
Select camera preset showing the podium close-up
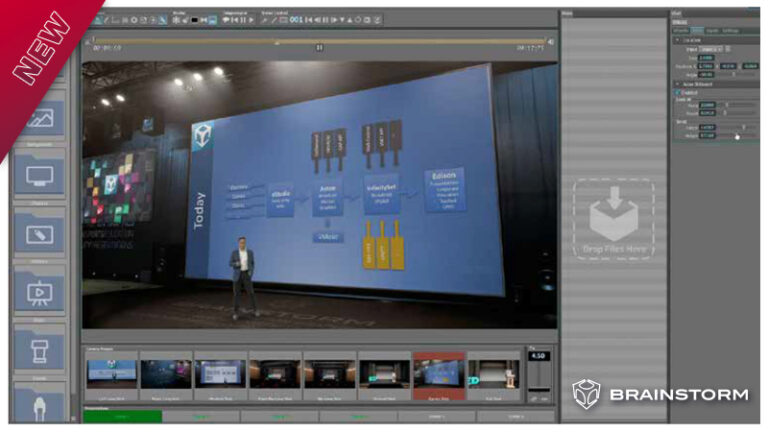[493, 376]
